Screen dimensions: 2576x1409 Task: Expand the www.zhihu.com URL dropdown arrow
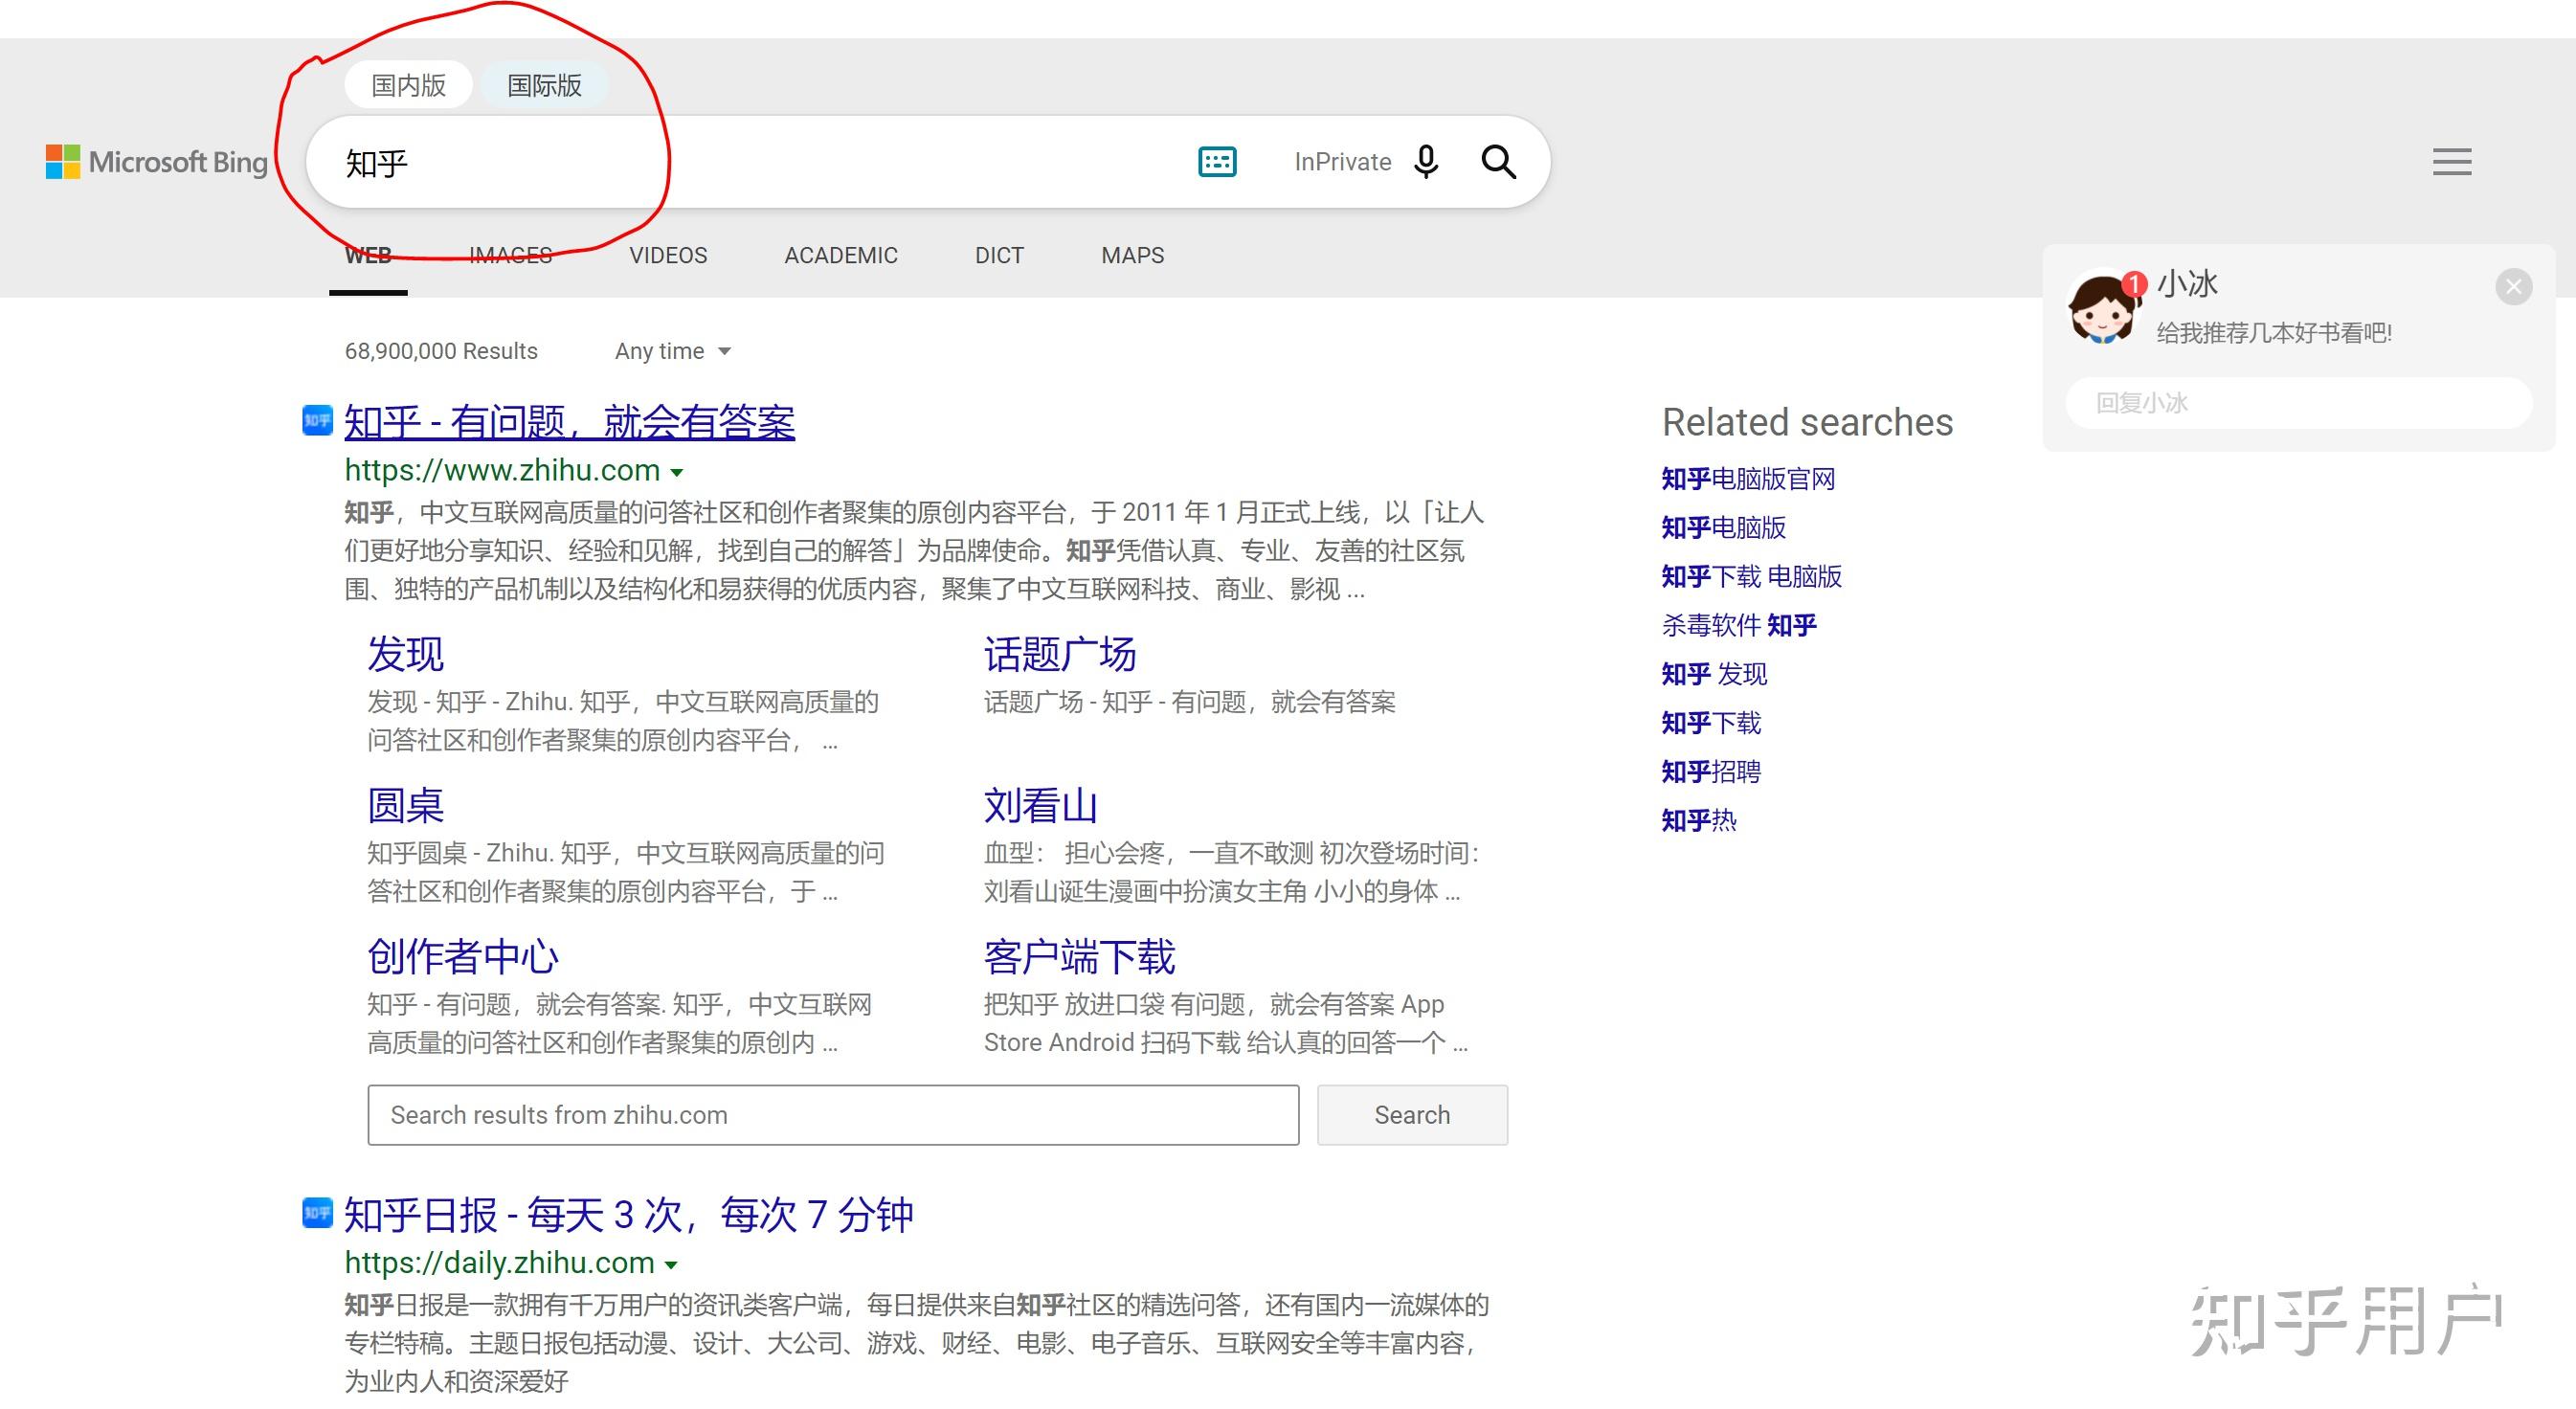(x=677, y=472)
